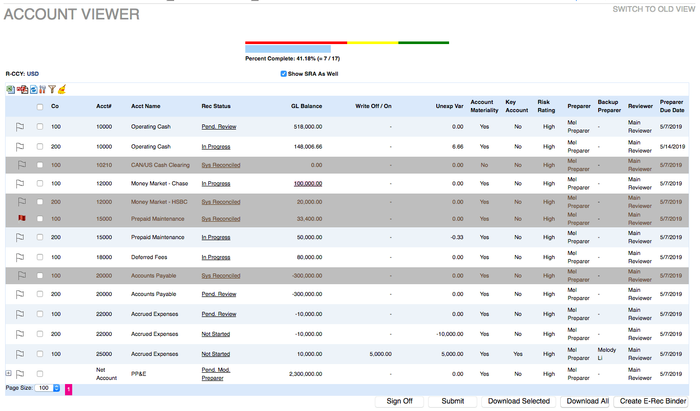Click the Switch to Old View link
700x411 pixels.
click(653, 9)
